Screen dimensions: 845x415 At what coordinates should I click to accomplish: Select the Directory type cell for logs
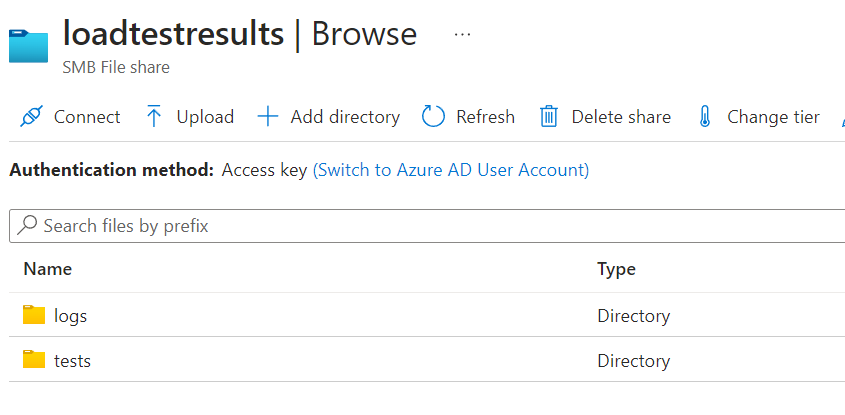tap(633, 316)
